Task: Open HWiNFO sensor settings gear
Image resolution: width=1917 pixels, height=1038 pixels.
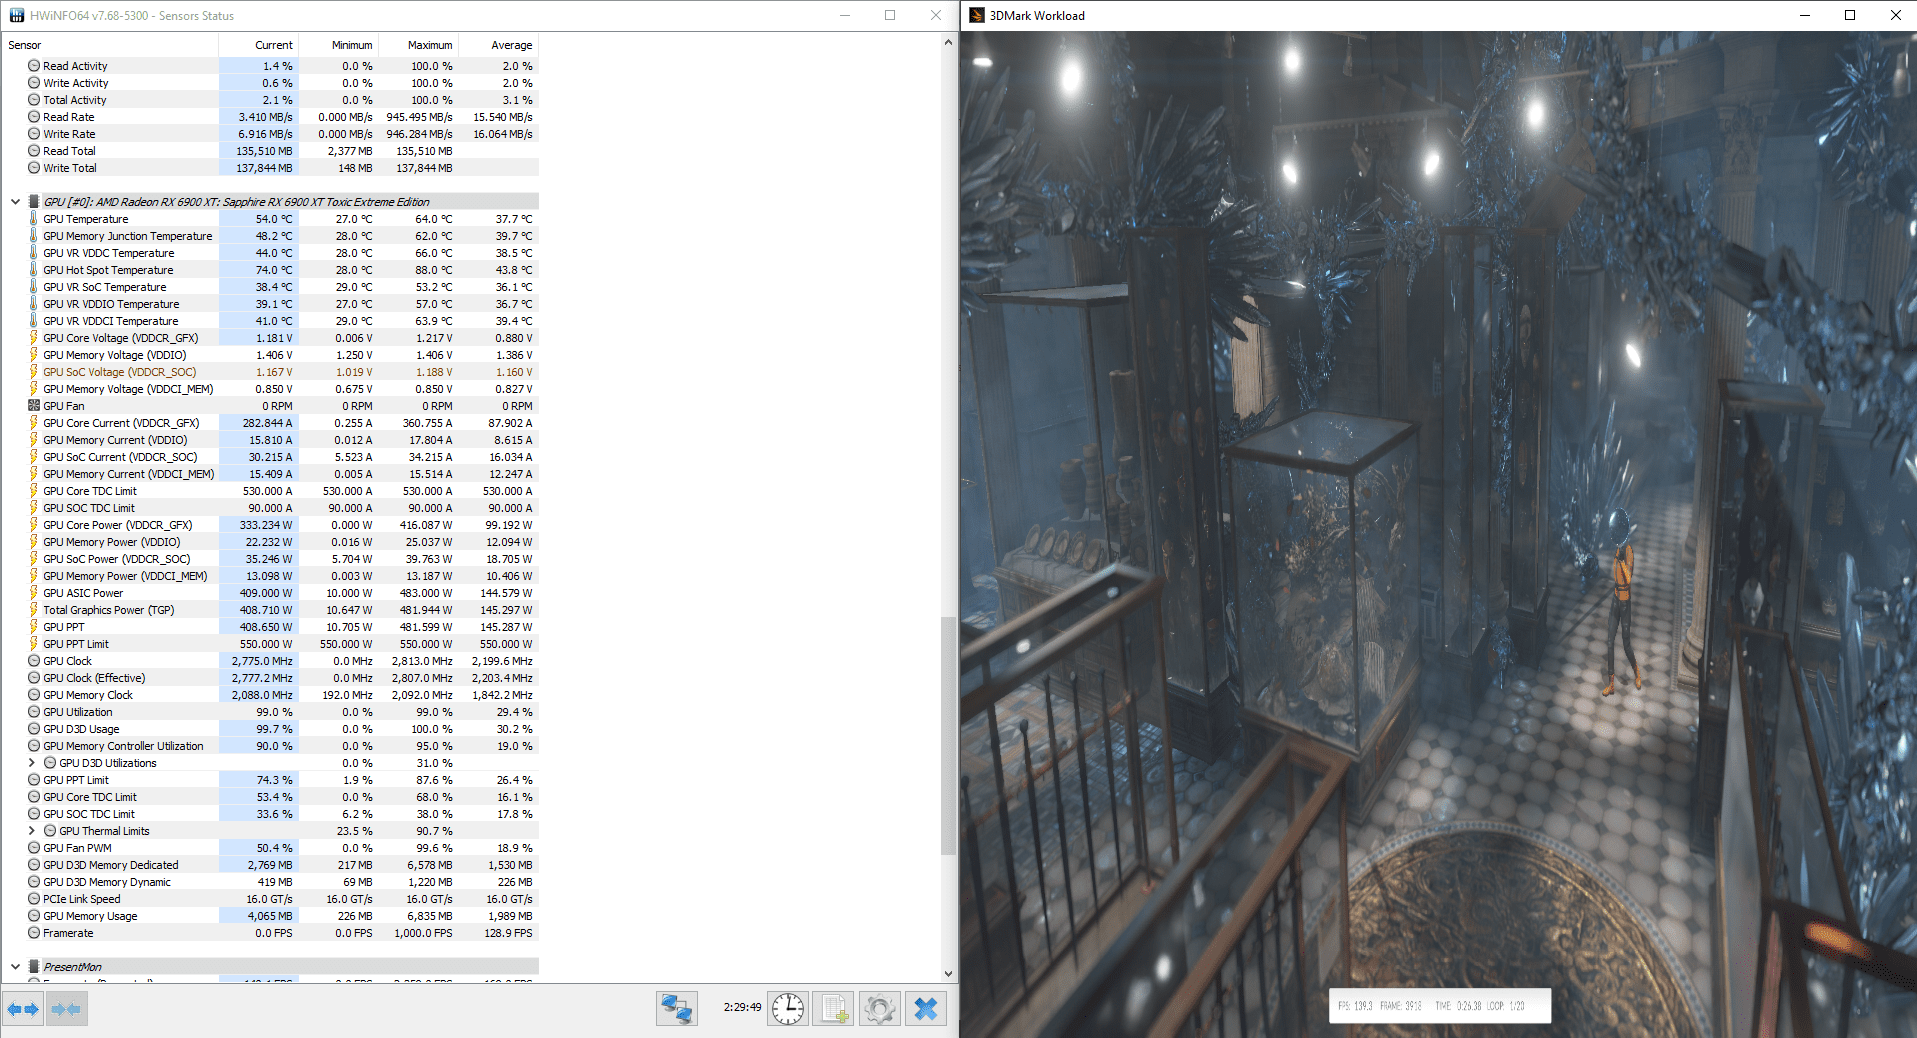Action: click(880, 1009)
